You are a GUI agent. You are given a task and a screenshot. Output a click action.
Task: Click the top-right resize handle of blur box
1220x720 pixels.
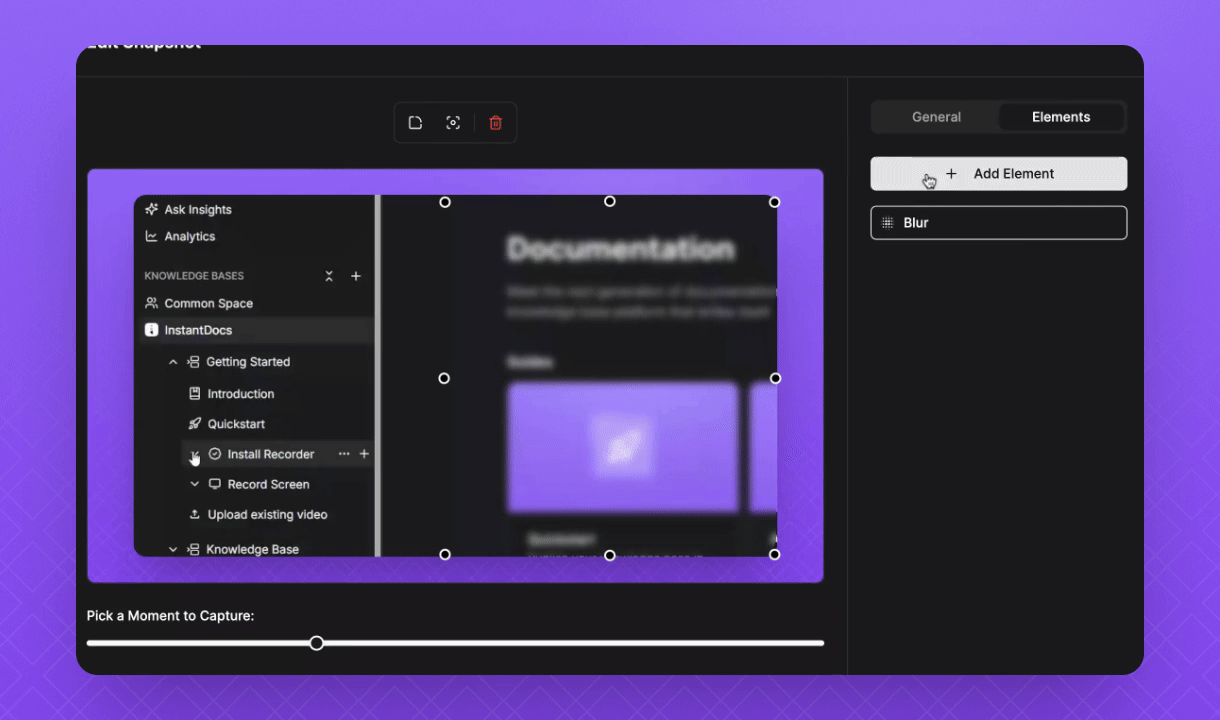[x=774, y=202]
